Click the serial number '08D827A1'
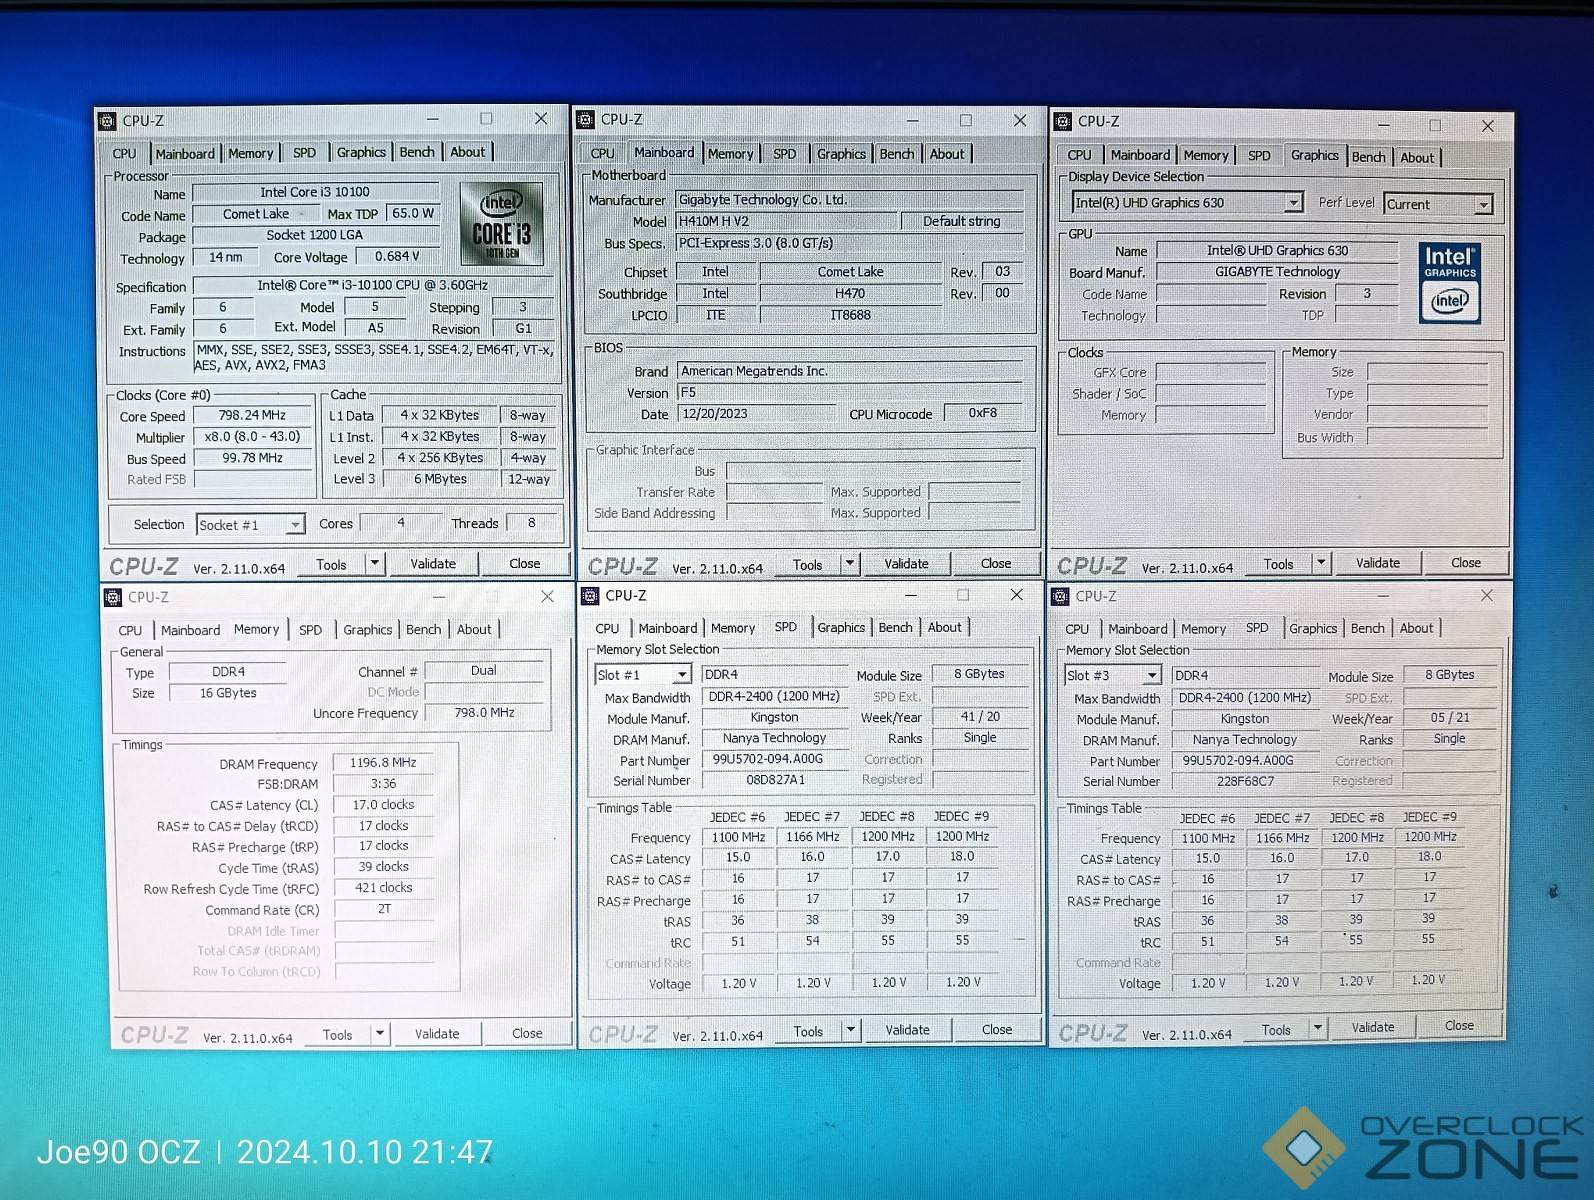This screenshot has width=1594, height=1200. click(775, 780)
